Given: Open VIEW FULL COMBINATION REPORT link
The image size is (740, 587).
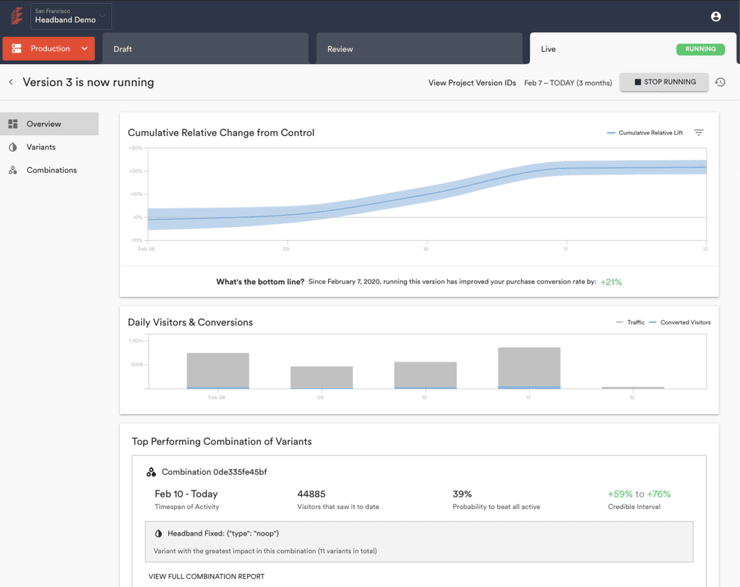Looking at the screenshot, I should [x=206, y=576].
